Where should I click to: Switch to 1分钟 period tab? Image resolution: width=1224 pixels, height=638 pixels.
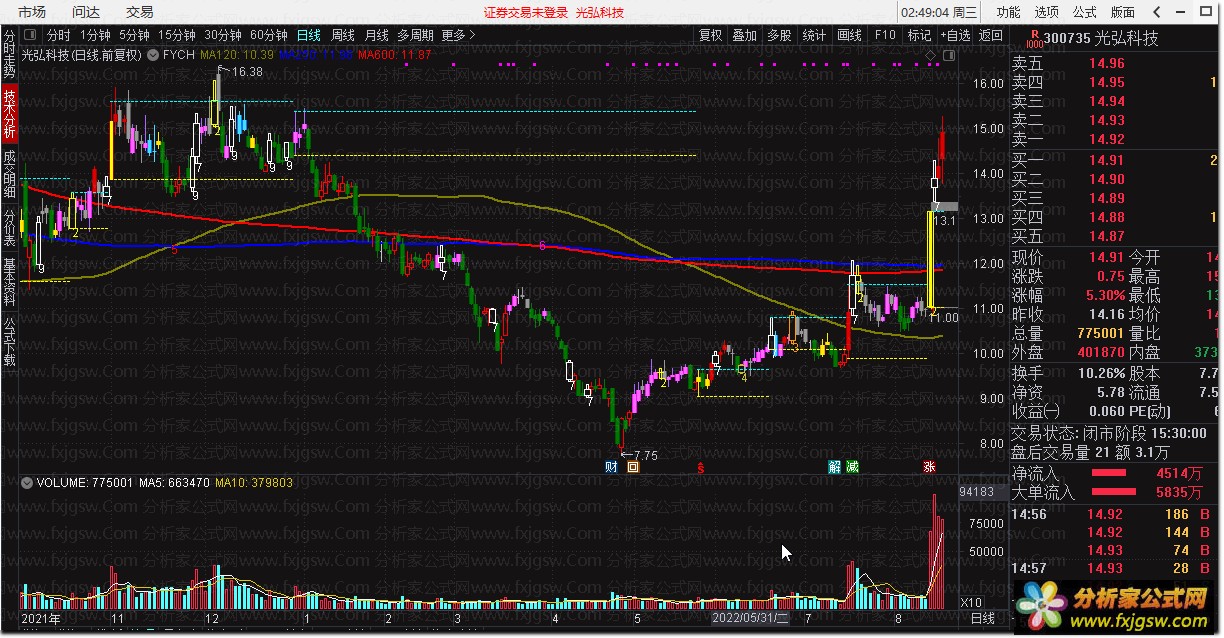coord(95,35)
